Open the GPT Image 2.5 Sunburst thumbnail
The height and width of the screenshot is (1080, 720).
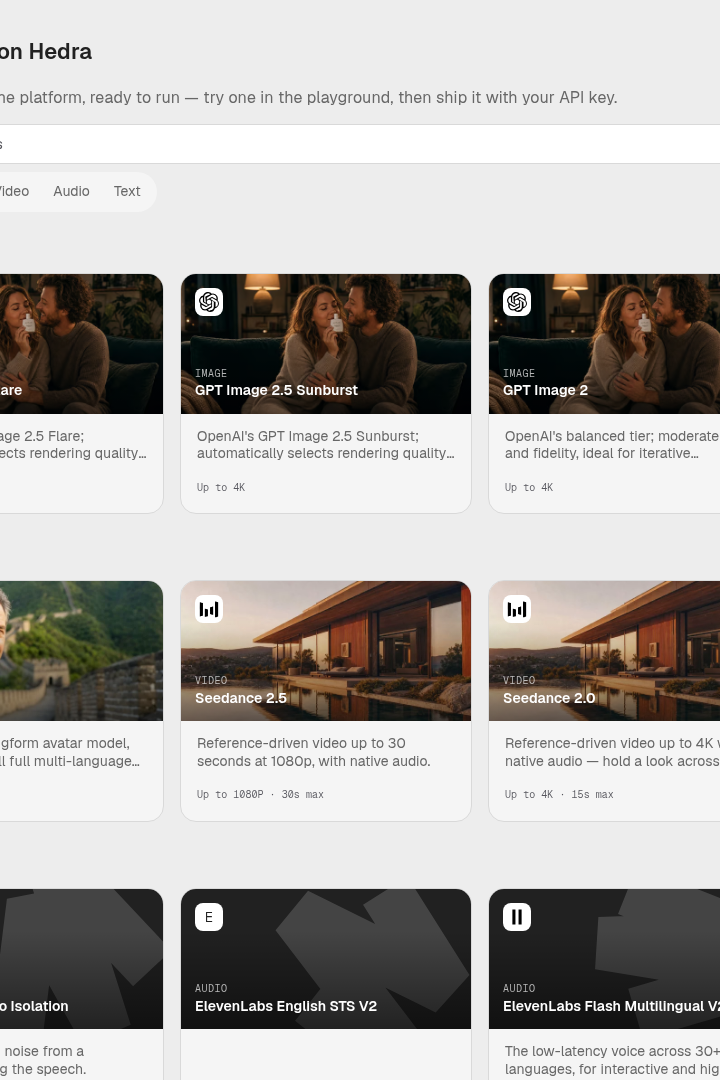tap(326, 344)
